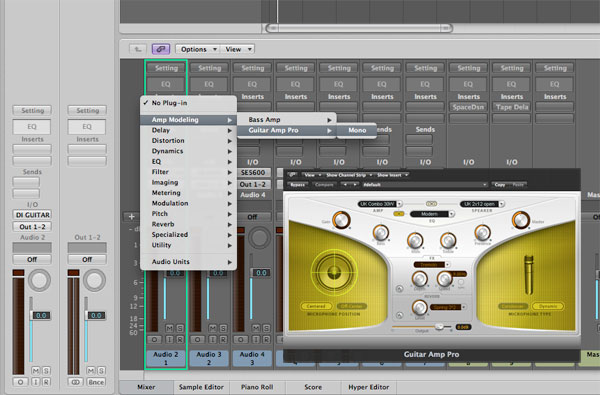
Task: Click the Copy button in the plug-in header
Action: pyautogui.click(x=500, y=184)
